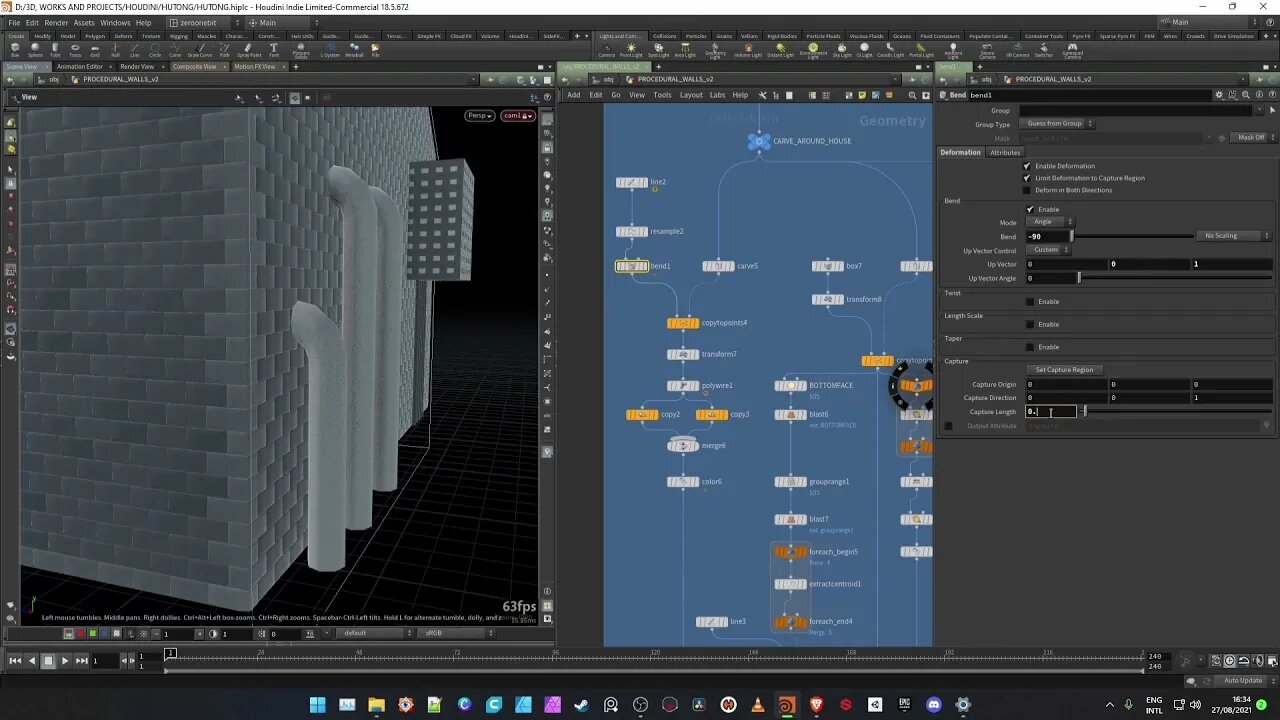Click the Sky Light shelf tool

(842, 50)
